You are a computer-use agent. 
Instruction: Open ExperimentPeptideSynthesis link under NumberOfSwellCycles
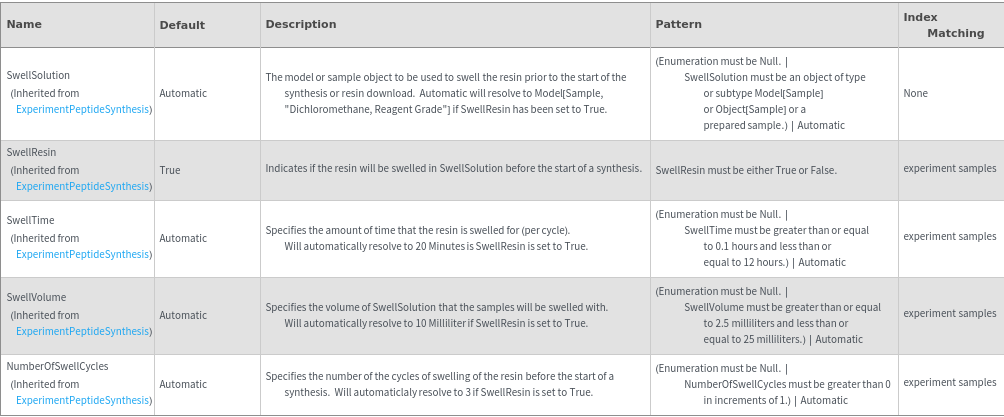tap(83, 400)
